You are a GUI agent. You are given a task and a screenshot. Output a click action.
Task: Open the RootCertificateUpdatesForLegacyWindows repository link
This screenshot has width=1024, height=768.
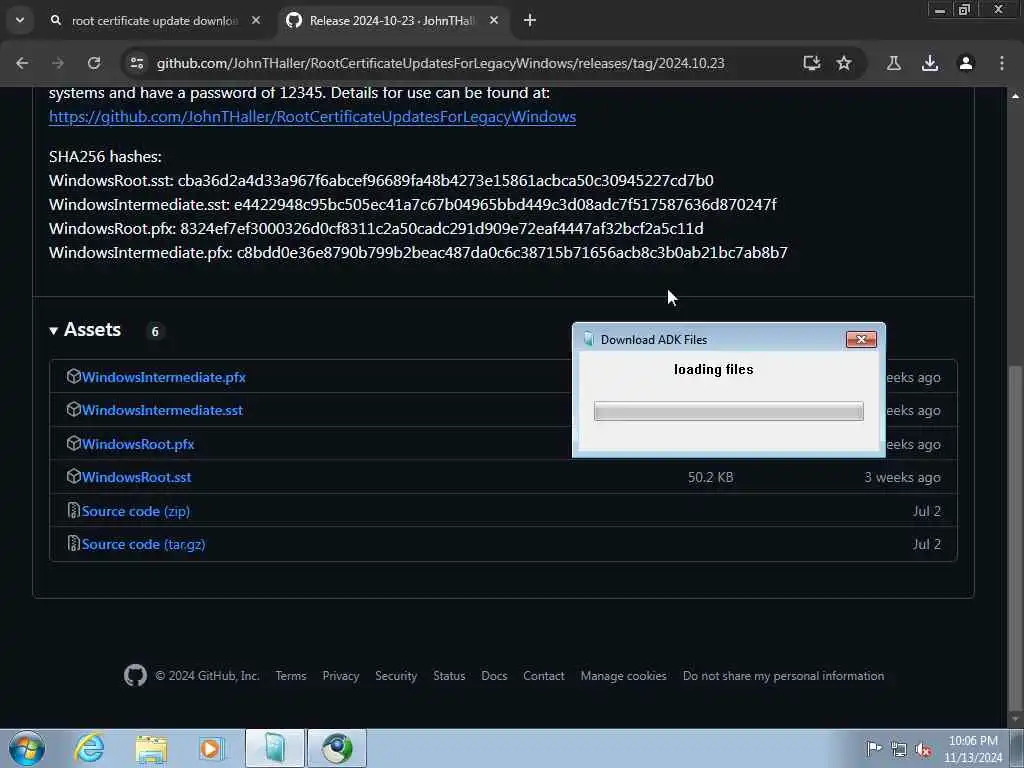coord(312,117)
